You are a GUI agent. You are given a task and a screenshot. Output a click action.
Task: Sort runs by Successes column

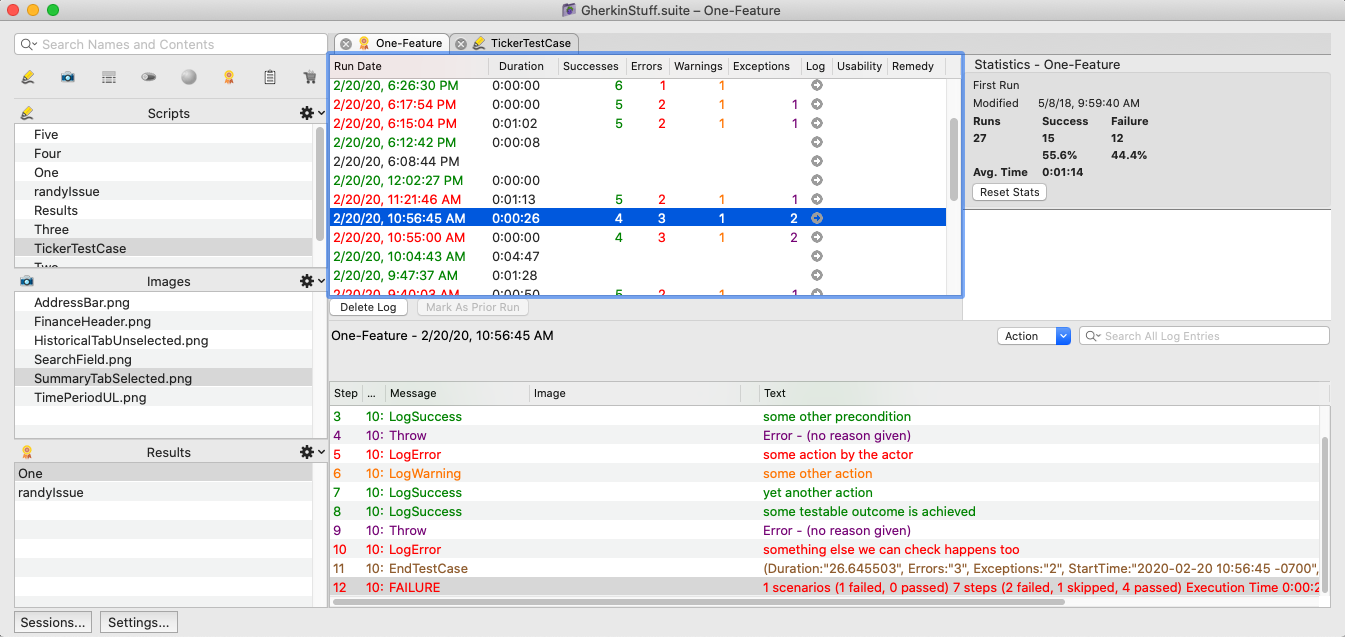coord(591,67)
